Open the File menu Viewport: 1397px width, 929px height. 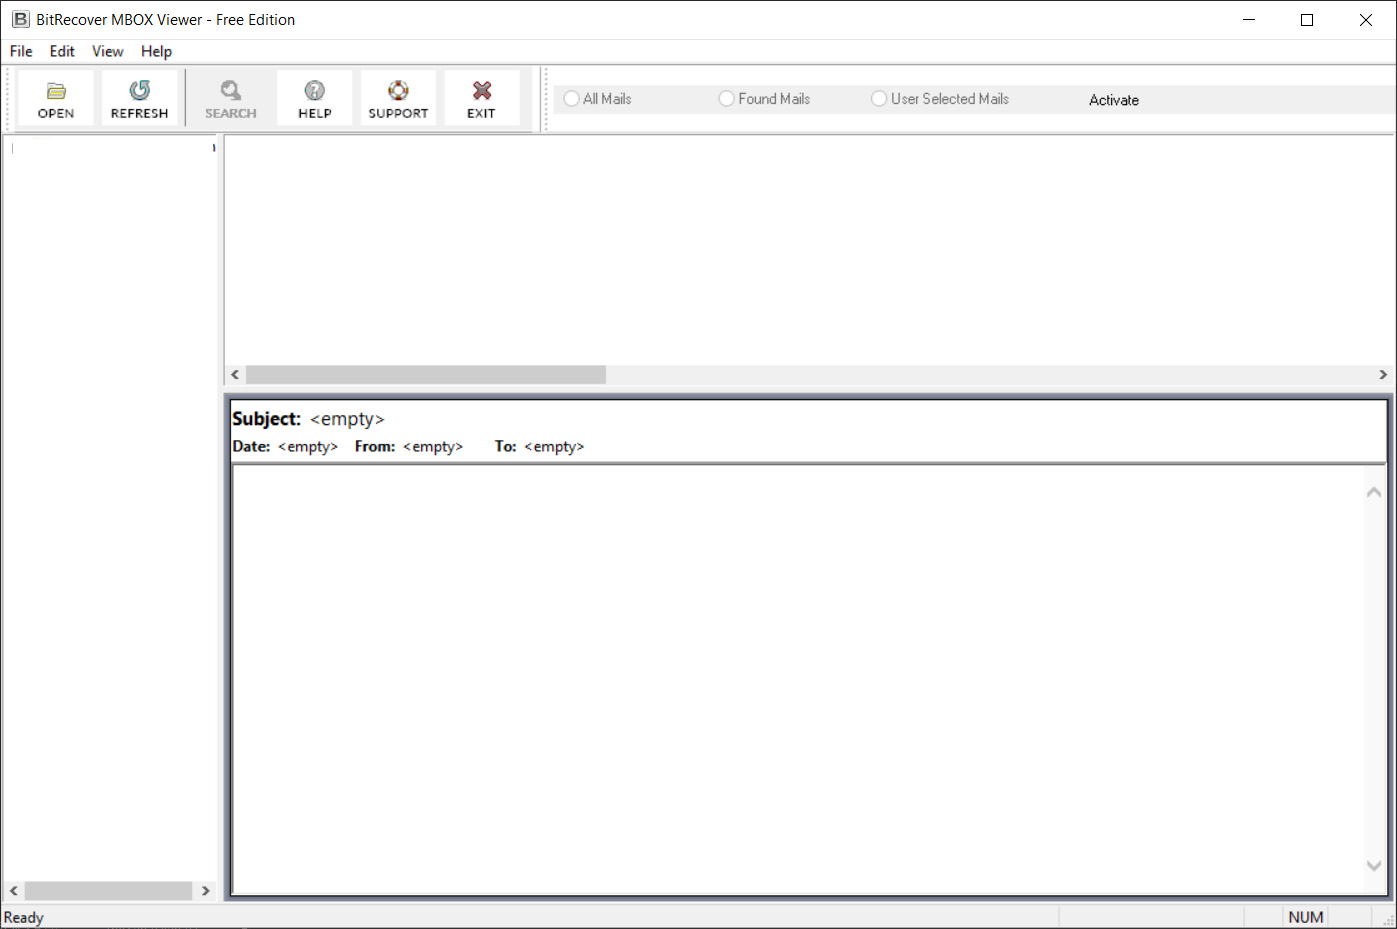click(21, 51)
